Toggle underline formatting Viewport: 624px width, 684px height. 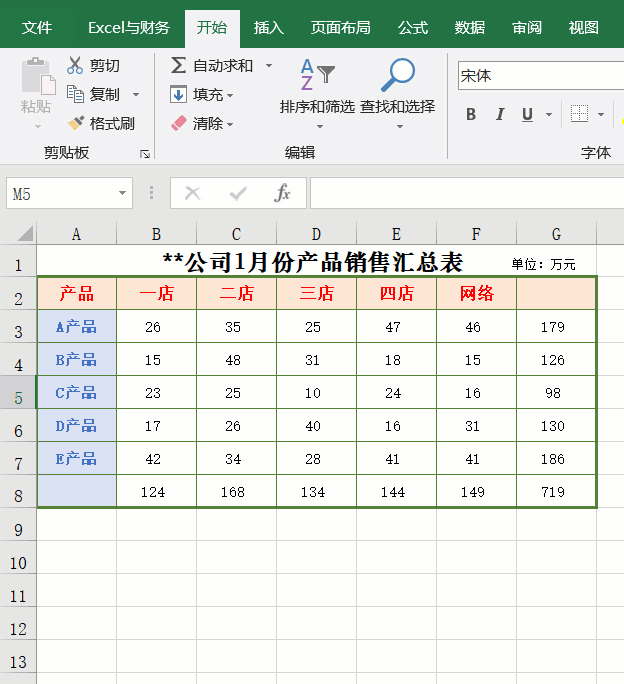point(526,114)
